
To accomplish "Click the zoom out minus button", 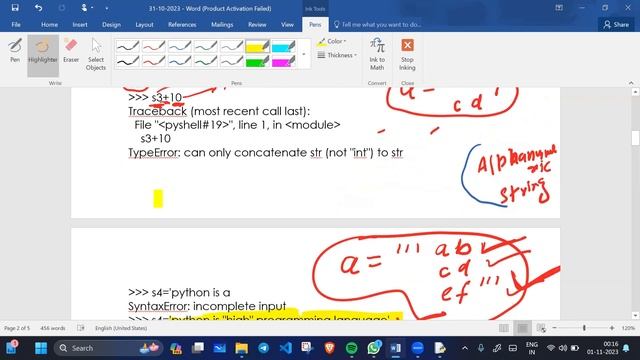I will click(x=554, y=328).
